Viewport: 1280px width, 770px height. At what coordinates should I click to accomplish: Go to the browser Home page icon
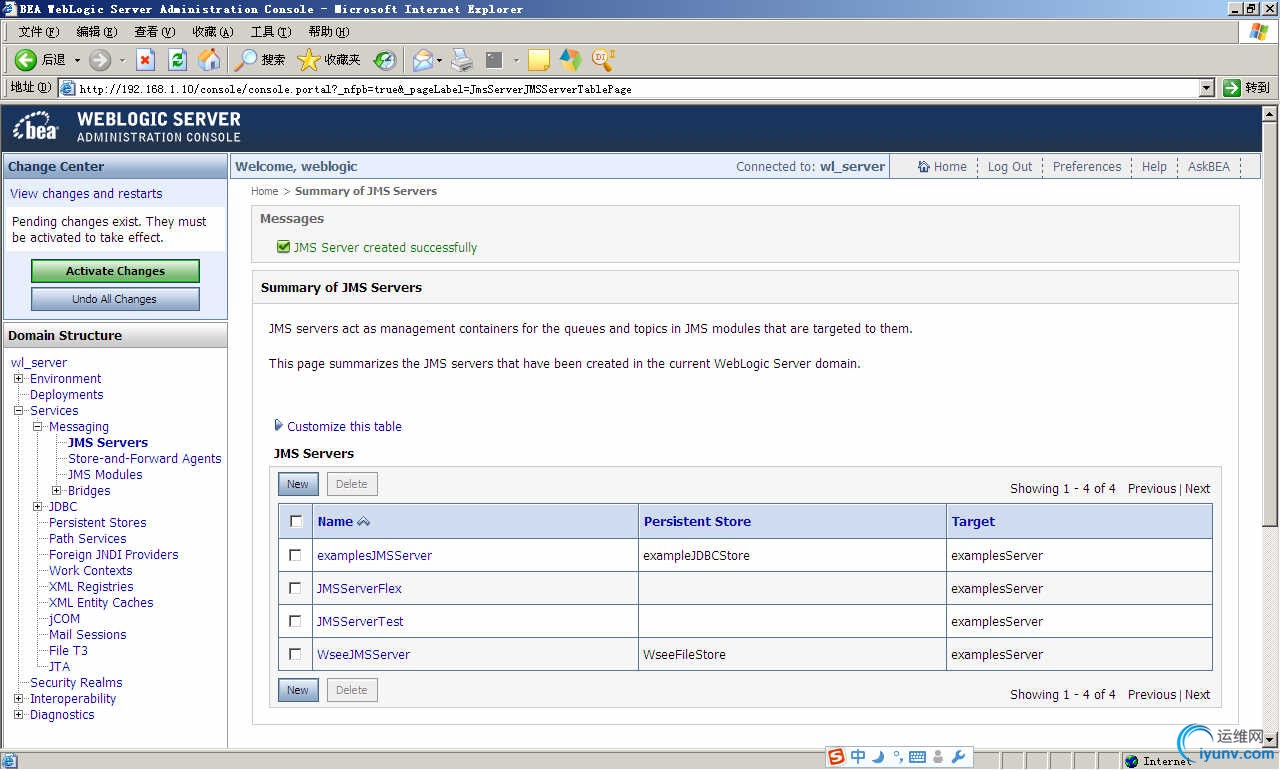click(209, 60)
